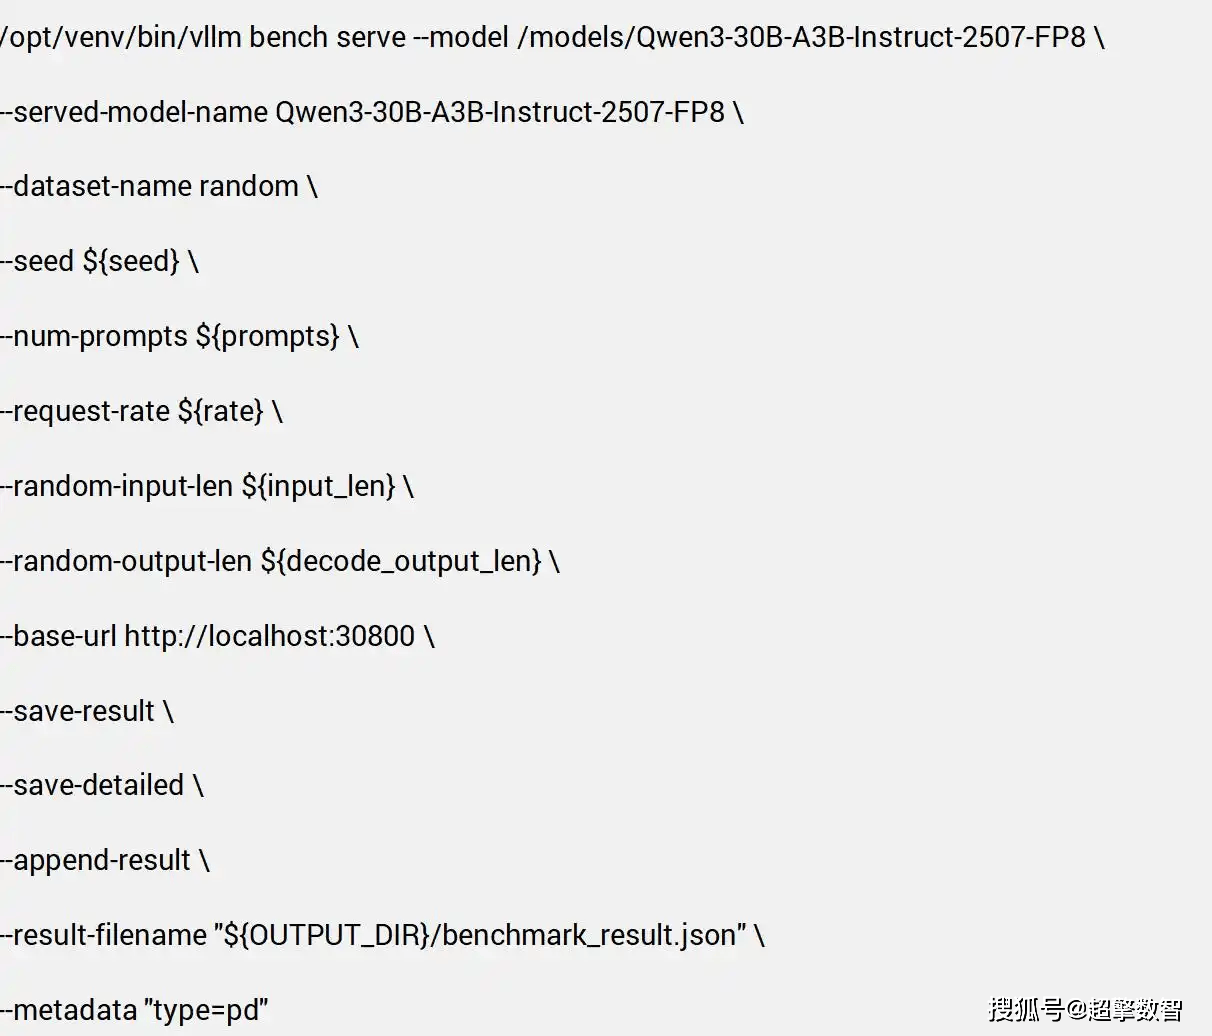Click the "type=pd" metadata value

pyautogui.click(x=207, y=1011)
